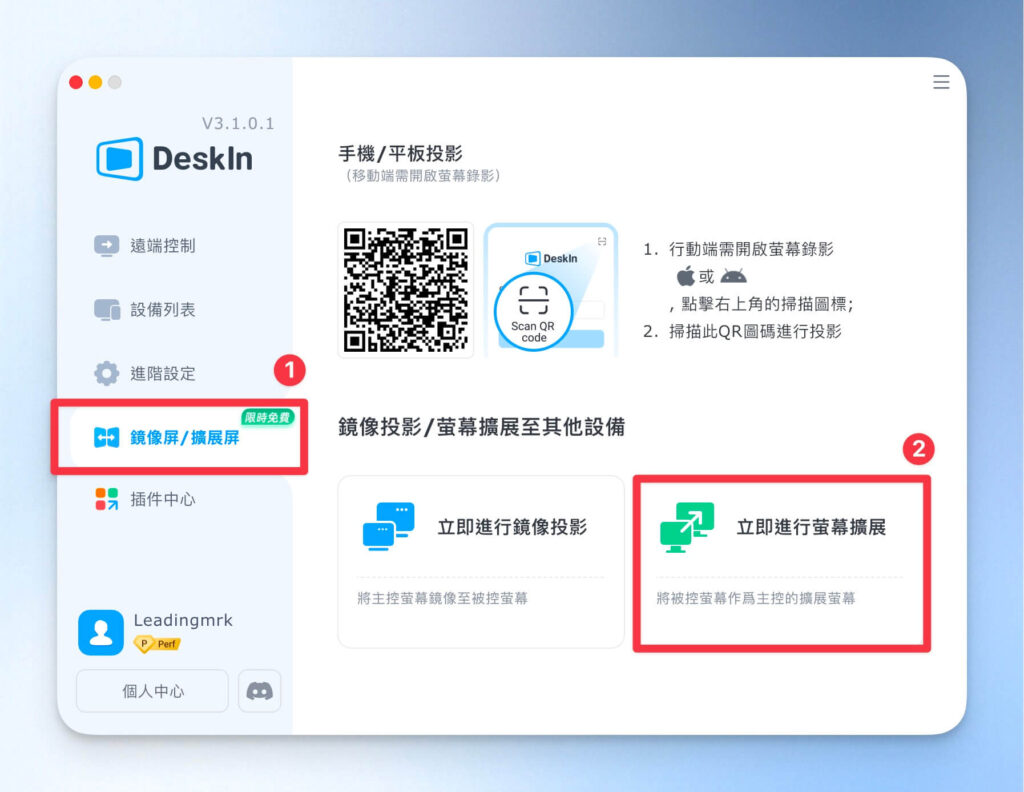Select the 鏡像屏/擴展屏 tab
This screenshot has width=1024, height=792.
pos(180,437)
